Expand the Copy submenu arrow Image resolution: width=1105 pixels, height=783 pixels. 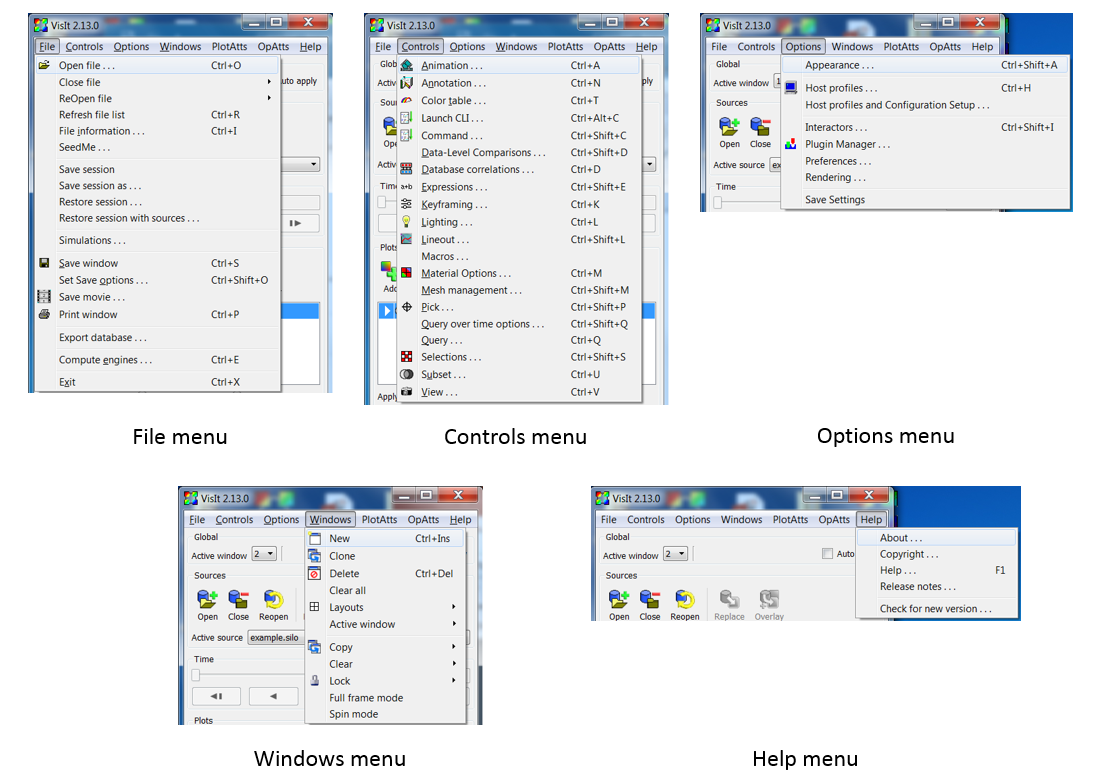pyautogui.click(x=454, y=646)
